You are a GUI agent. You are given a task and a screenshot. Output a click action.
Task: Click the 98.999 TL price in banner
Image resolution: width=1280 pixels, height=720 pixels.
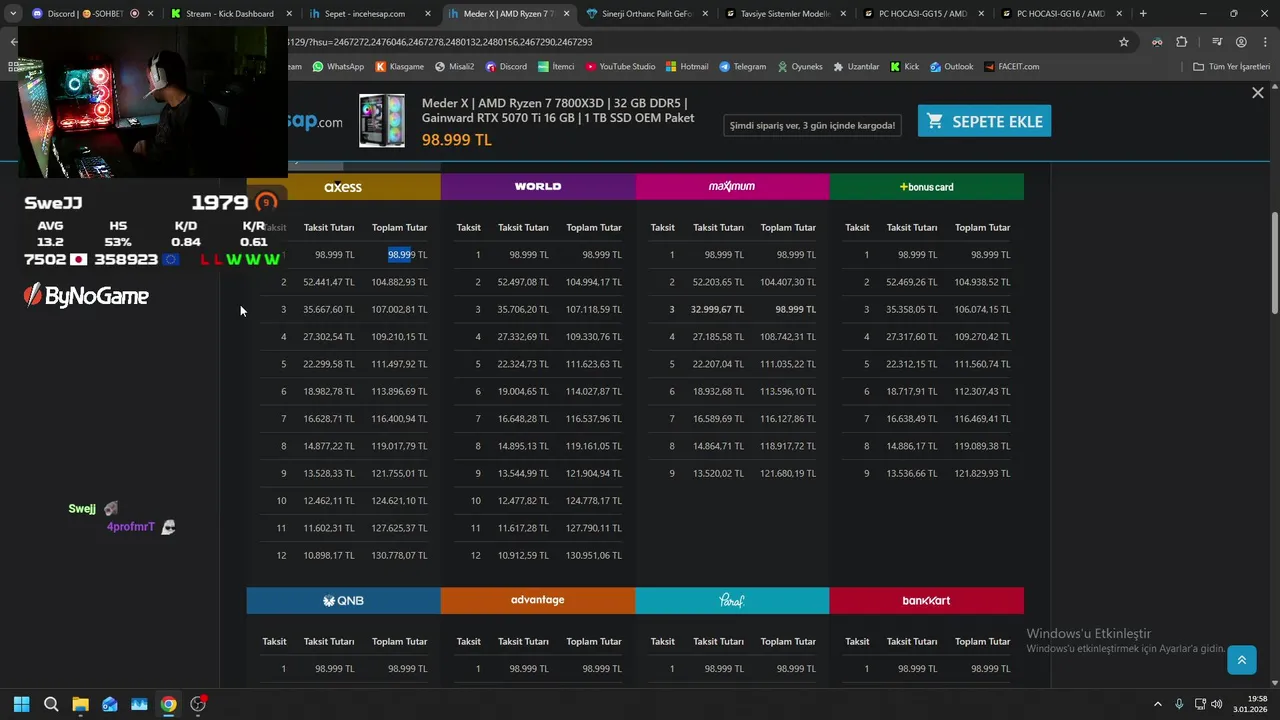pyautogui.click(x=456, y=140)
